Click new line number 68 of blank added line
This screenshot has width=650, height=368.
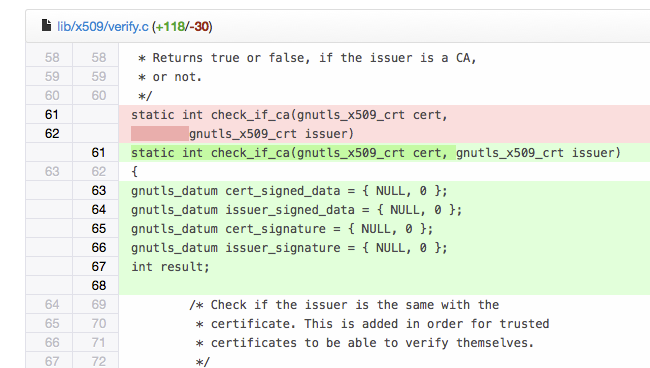coord(98,286)
